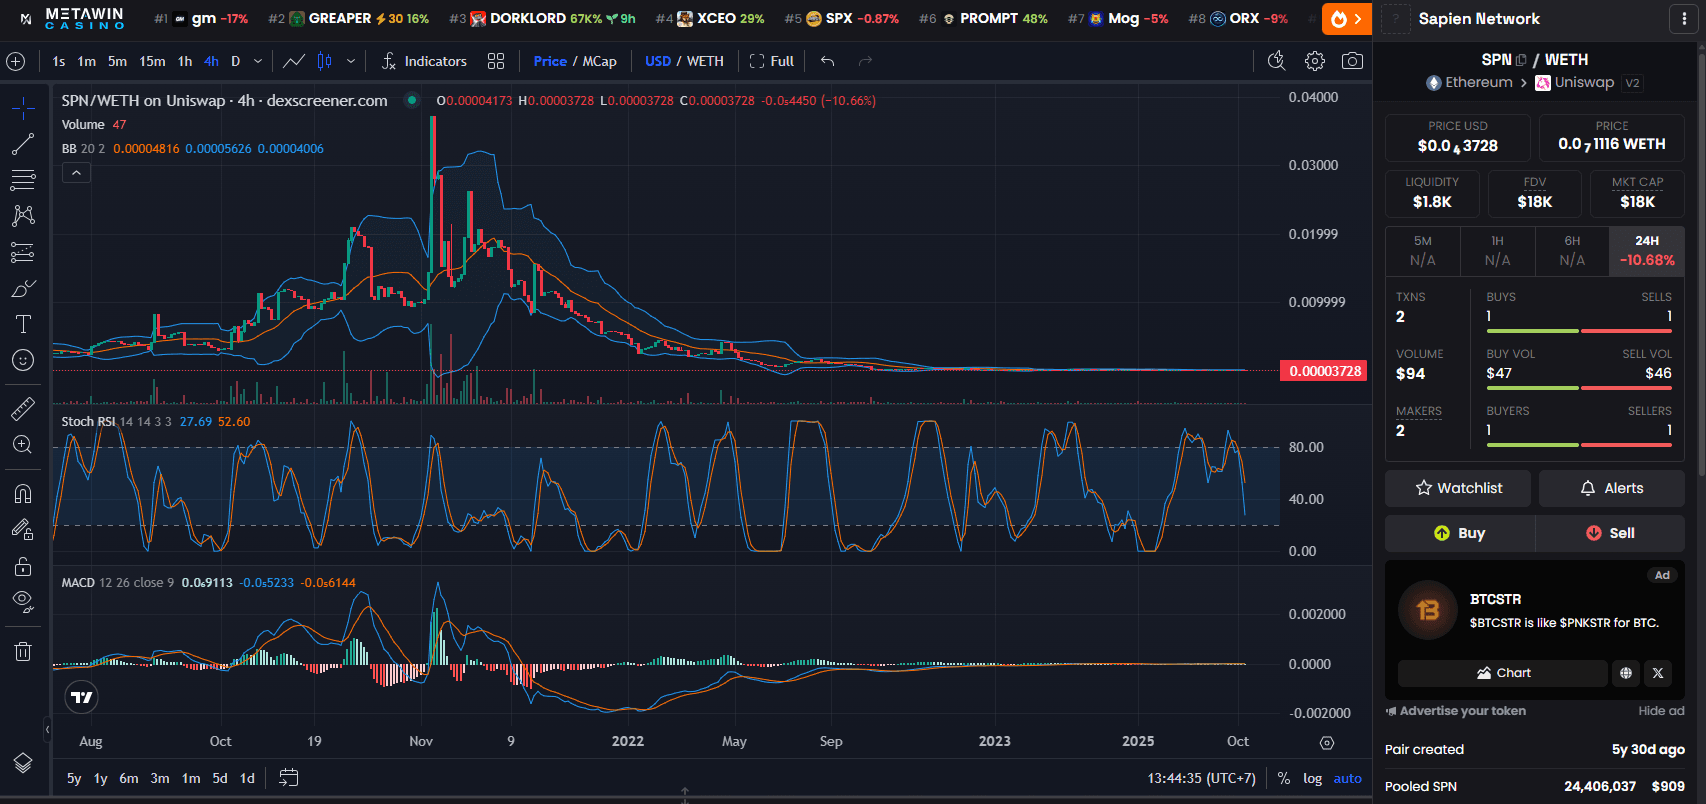
Task: Select the trend line drawing tool
Action: pyautogui.click(x=23, y=145)
